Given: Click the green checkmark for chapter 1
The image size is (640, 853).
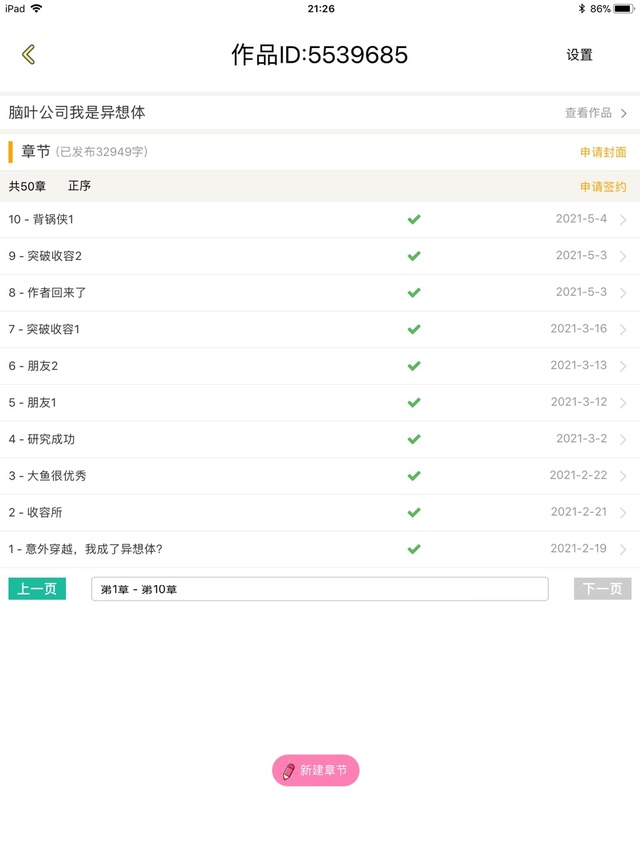Looking at the screenshot, I should 414,549.
